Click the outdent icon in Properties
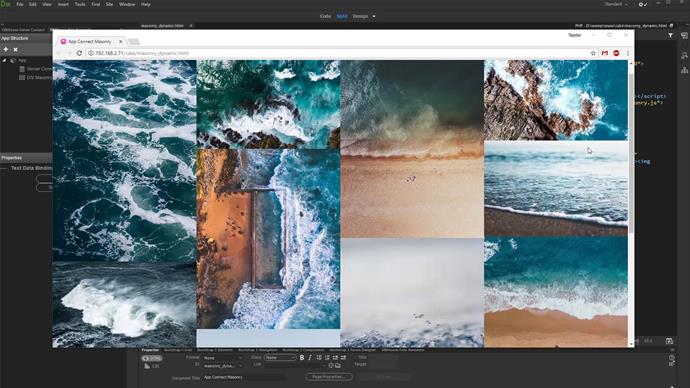690x388 pixels. 335,358
